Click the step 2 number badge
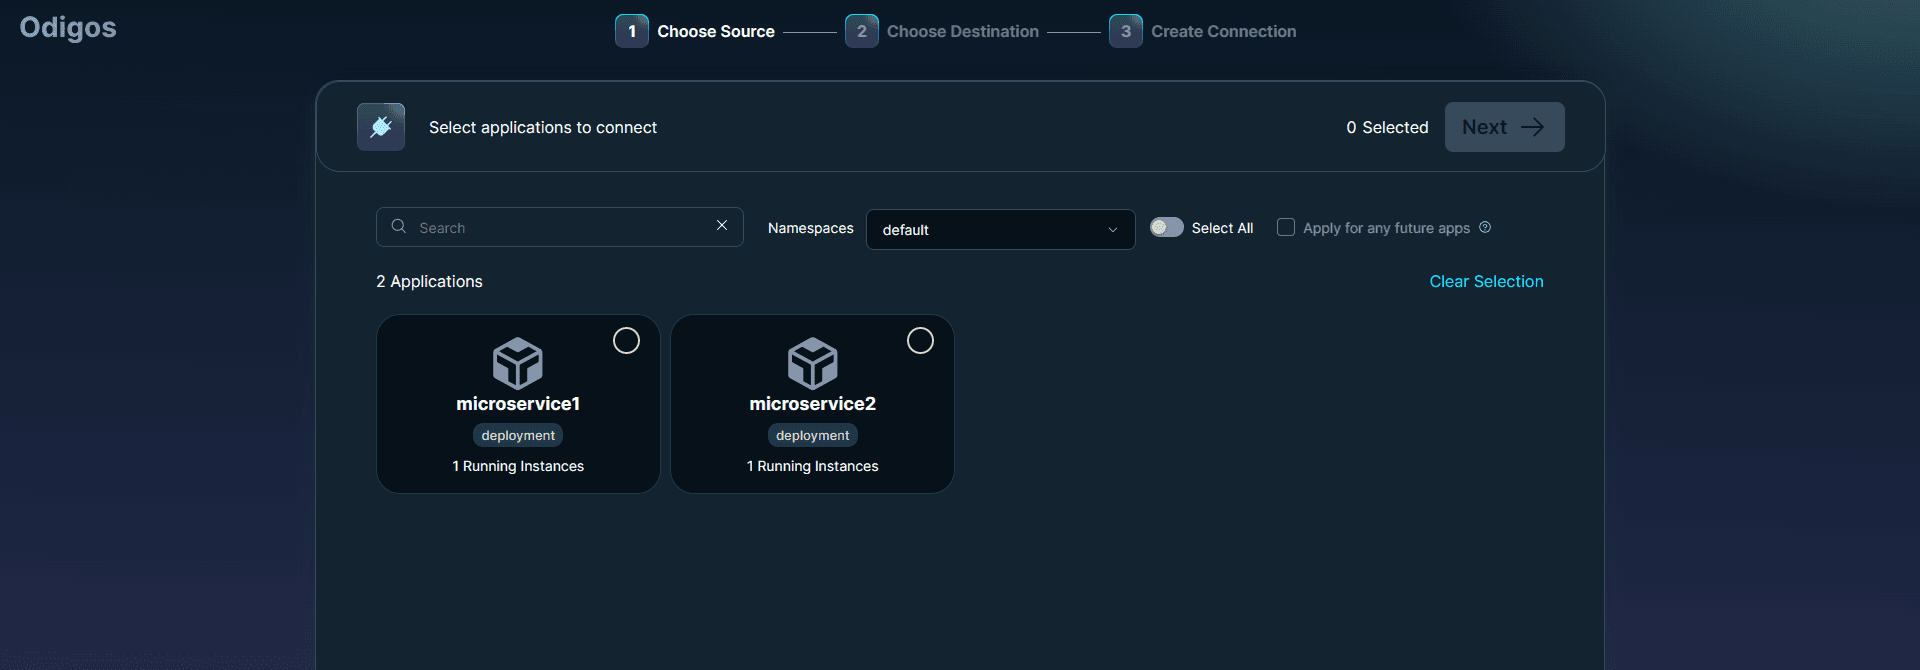 click(862, 31)
